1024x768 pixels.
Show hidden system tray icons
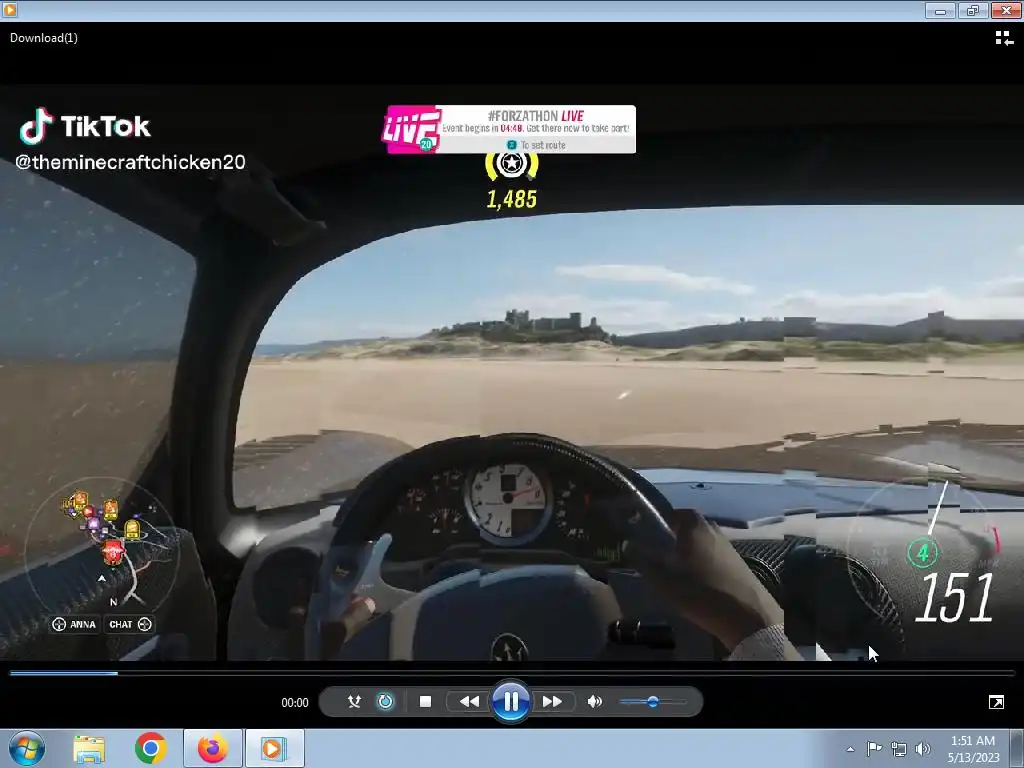click(x=850, y=749)
